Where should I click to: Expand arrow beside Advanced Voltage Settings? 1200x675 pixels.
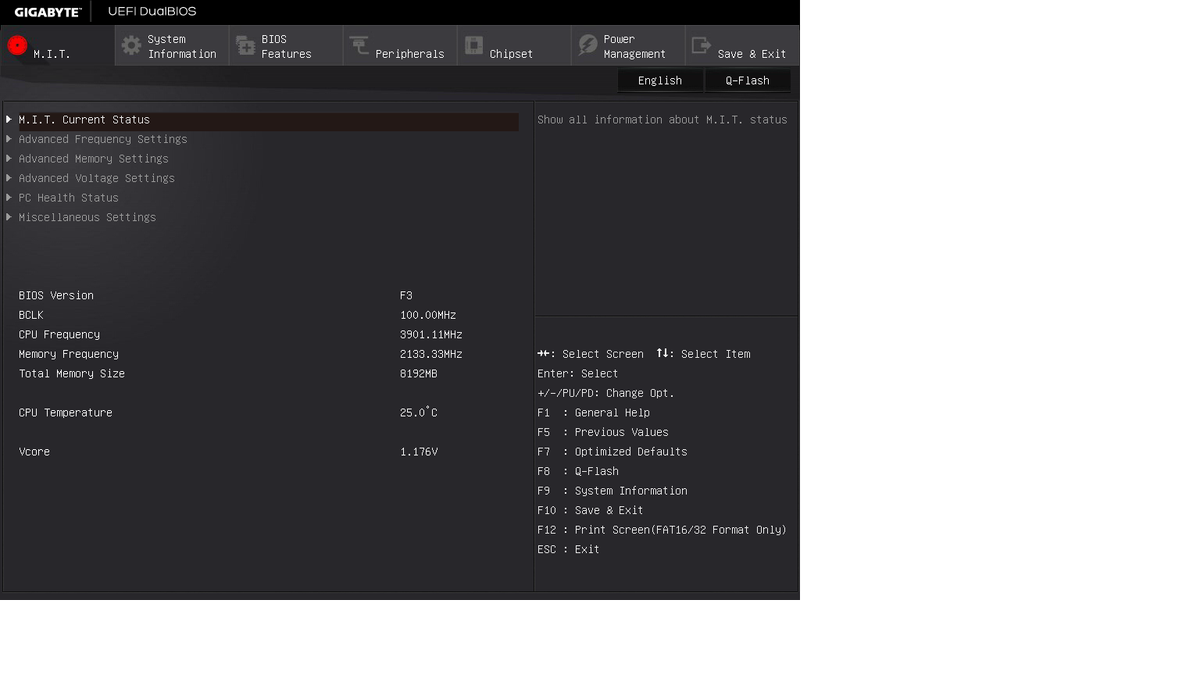9,178
